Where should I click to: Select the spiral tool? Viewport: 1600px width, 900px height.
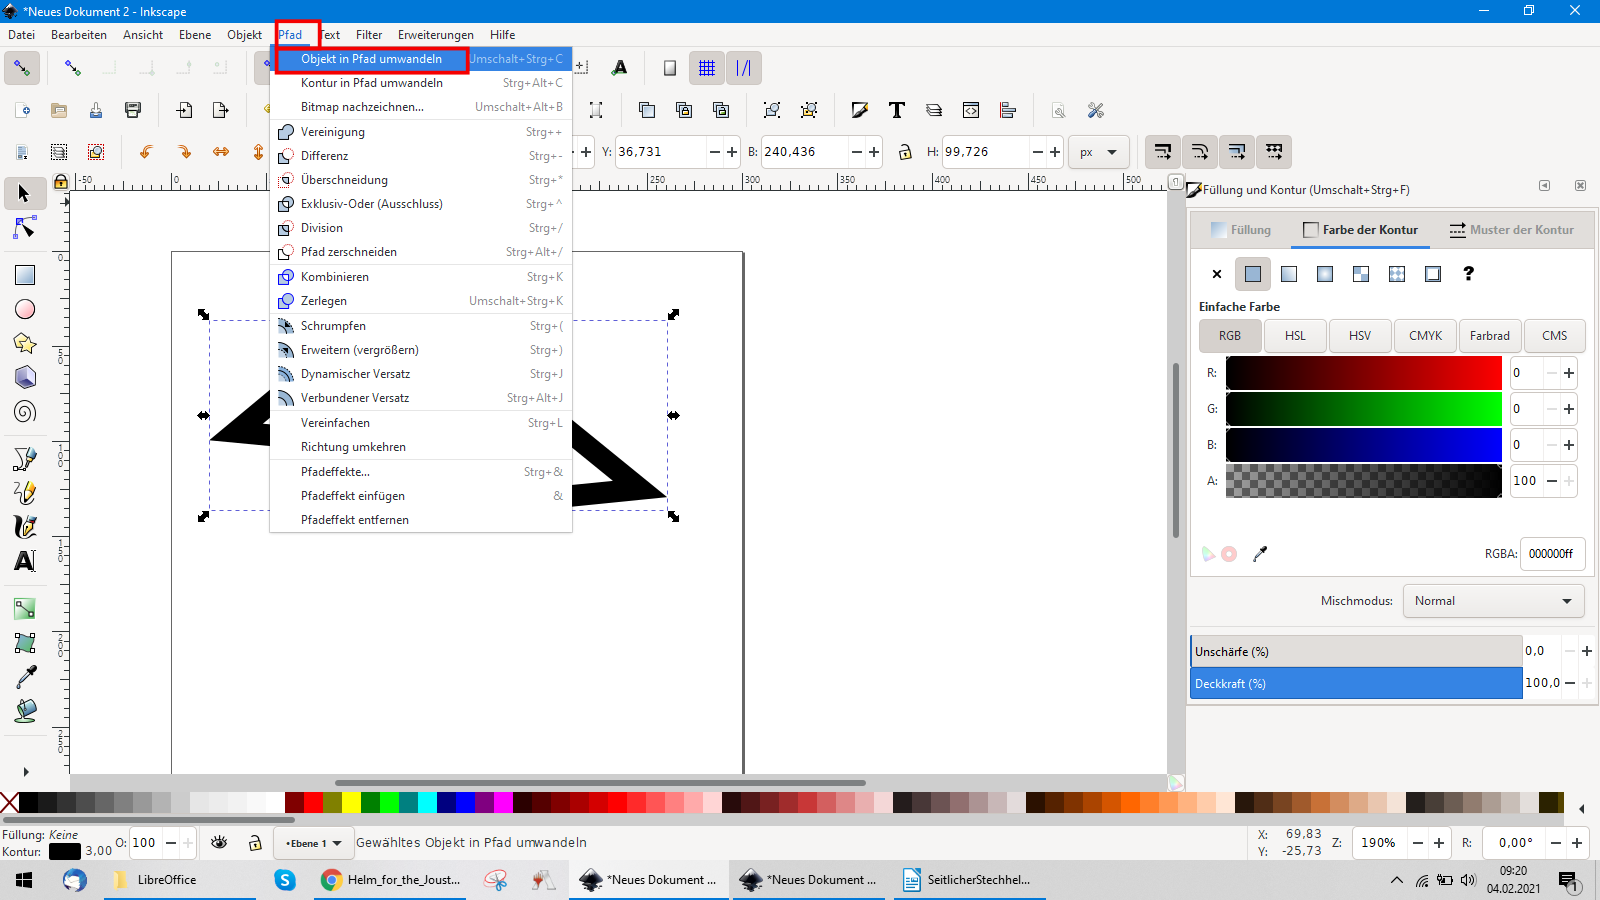[x=25, y=412]
